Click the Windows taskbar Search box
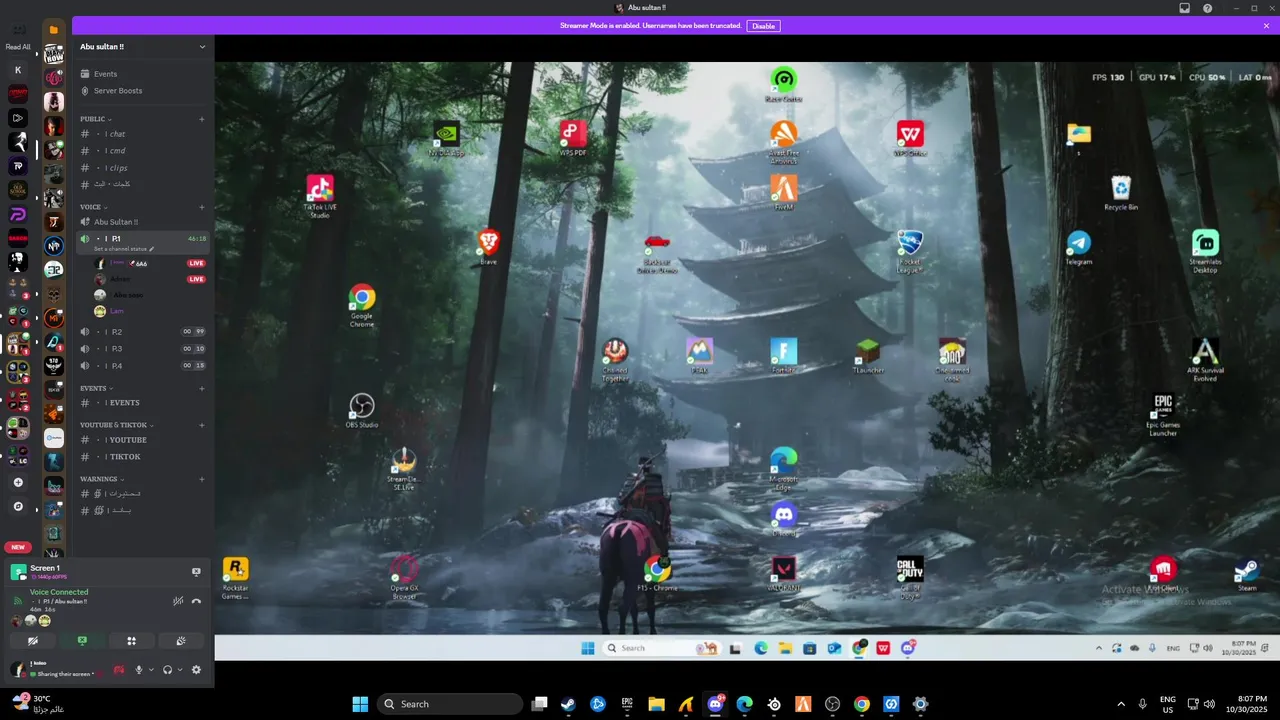The image size is (1280, 720). 449,704
